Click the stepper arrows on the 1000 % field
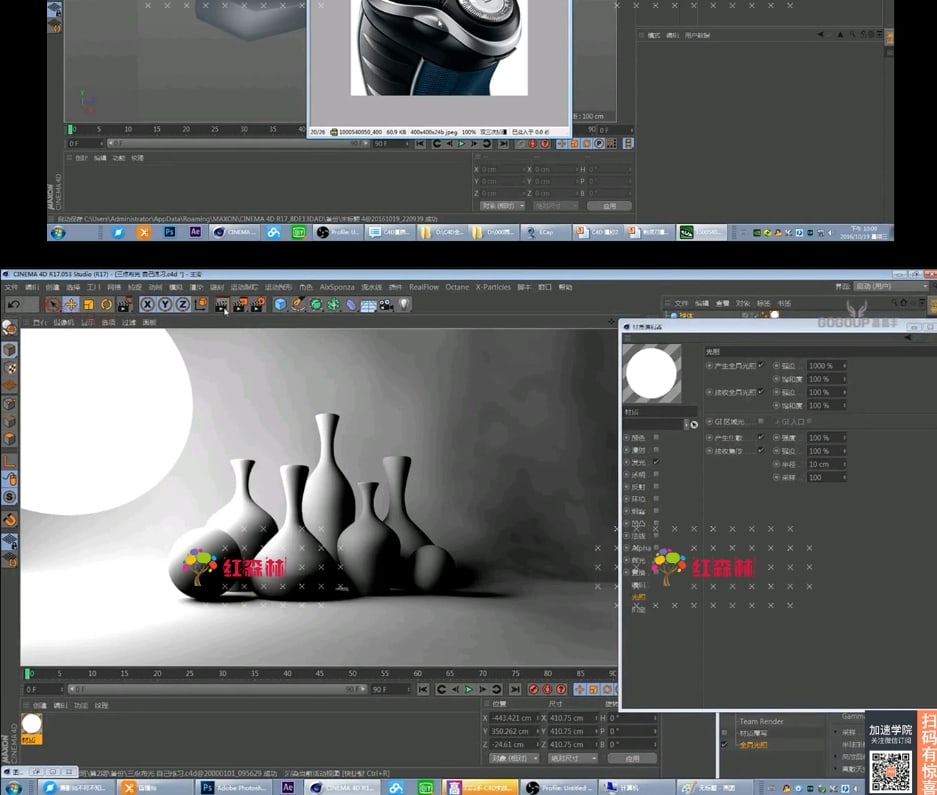 (x=844, y=365)
